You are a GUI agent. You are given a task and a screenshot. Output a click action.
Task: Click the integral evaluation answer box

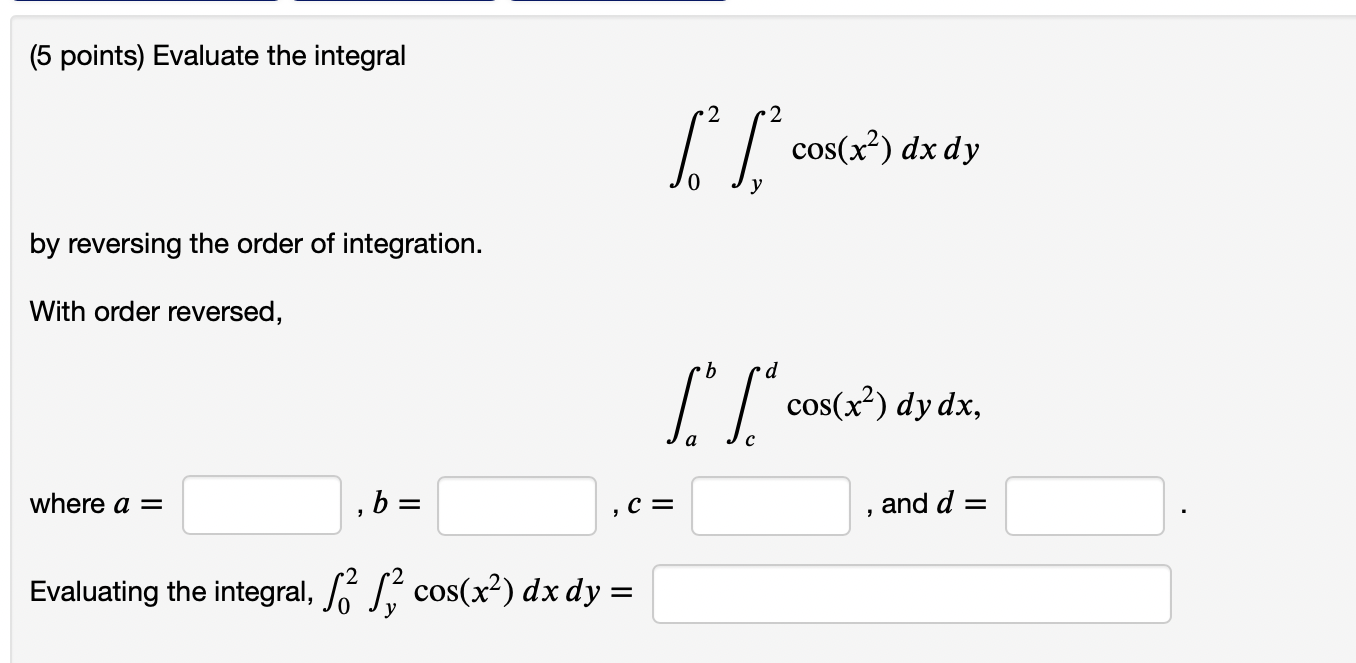pyautogui.click(x=912, y=594)
